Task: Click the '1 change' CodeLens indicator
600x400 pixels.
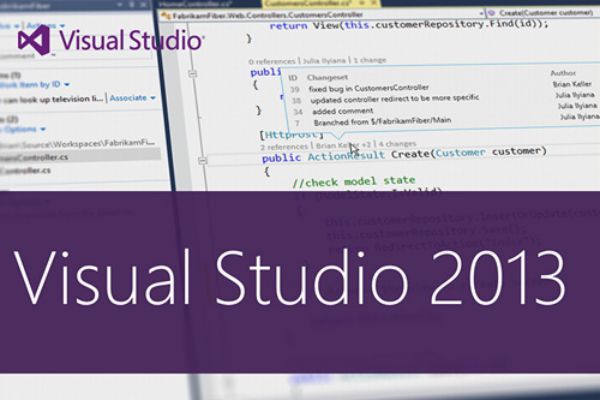Action: 370,60
